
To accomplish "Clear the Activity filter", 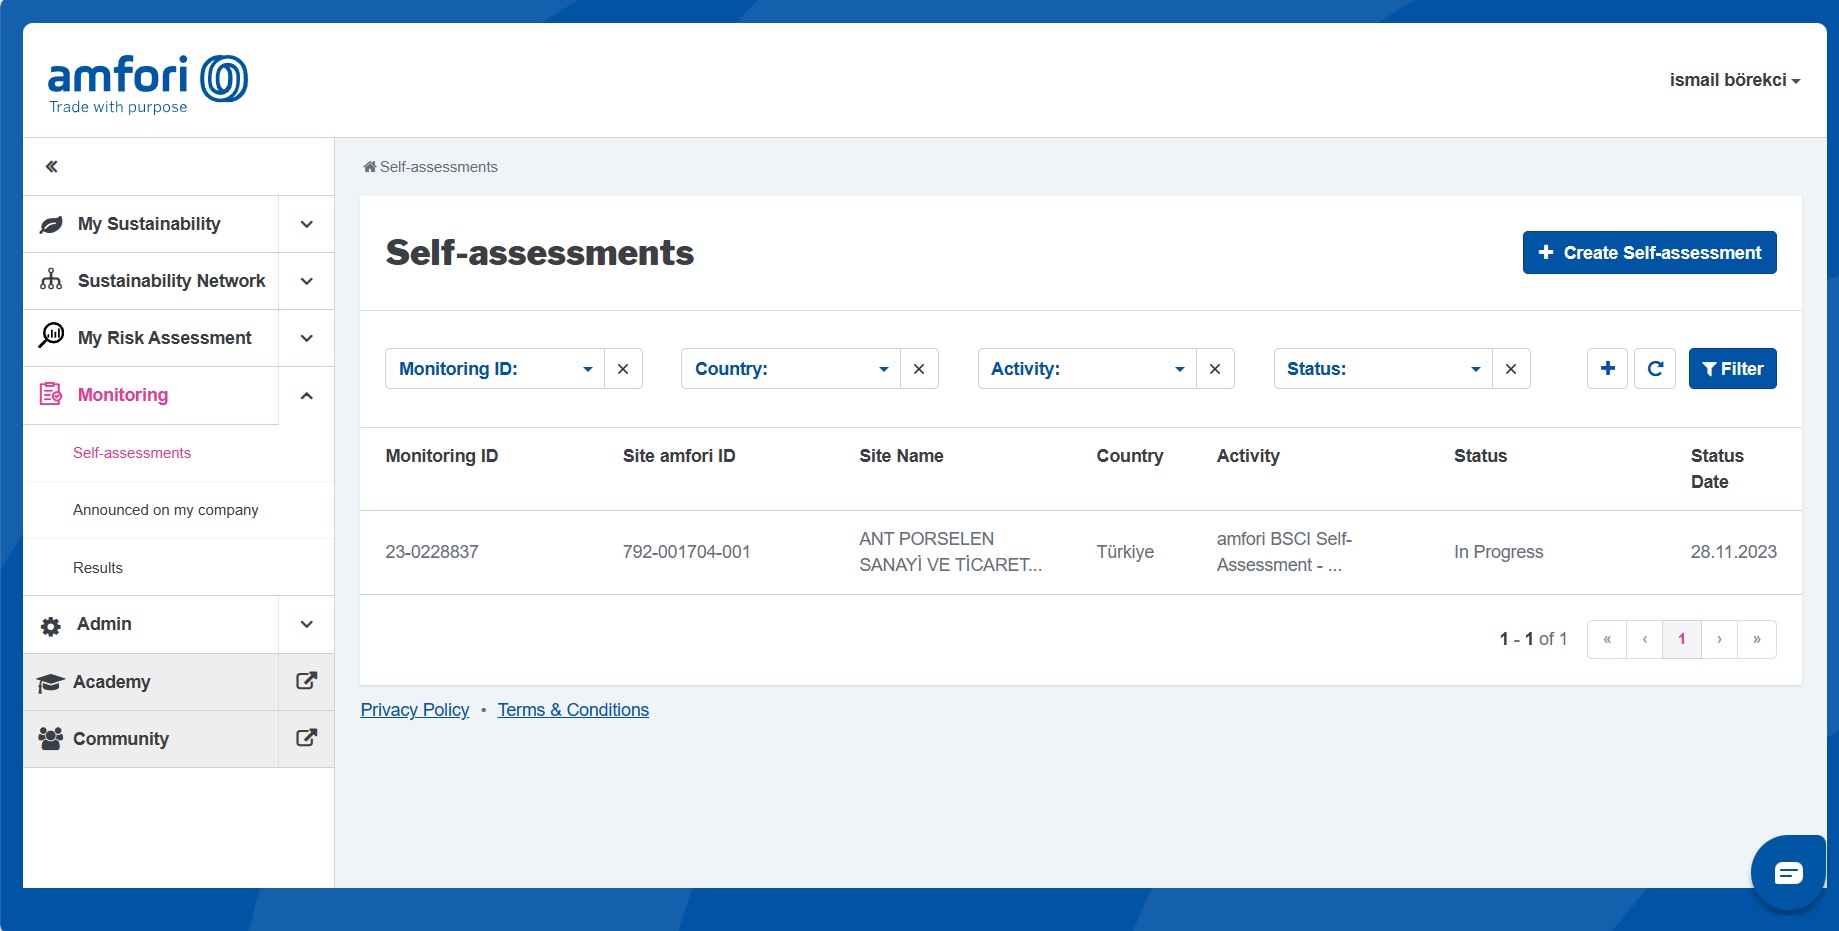I will point(1215,369).
